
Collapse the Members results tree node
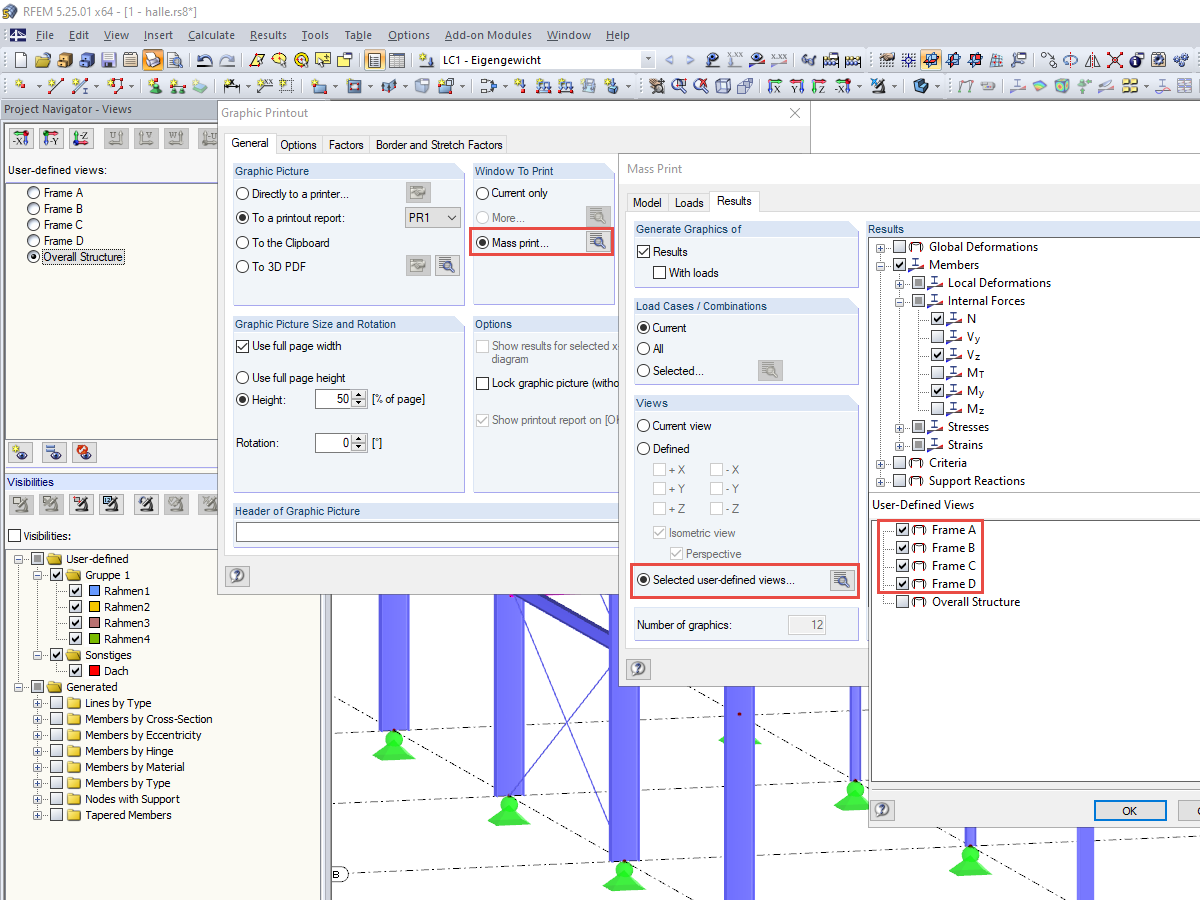(881, 266)
